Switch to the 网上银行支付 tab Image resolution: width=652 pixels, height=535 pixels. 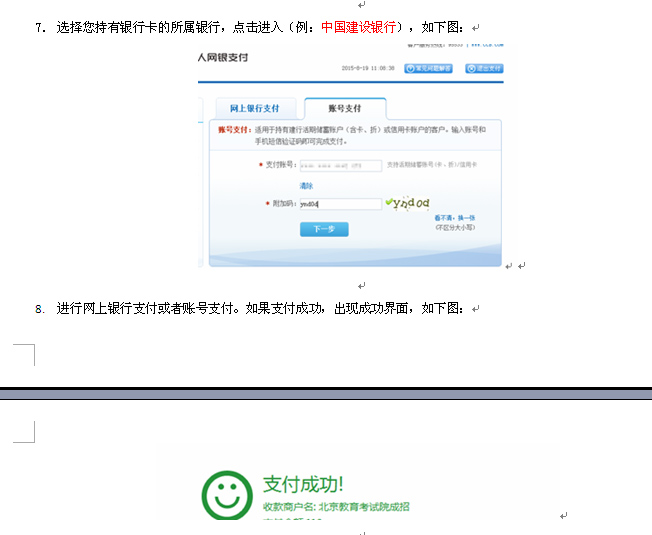click(255, 108)
